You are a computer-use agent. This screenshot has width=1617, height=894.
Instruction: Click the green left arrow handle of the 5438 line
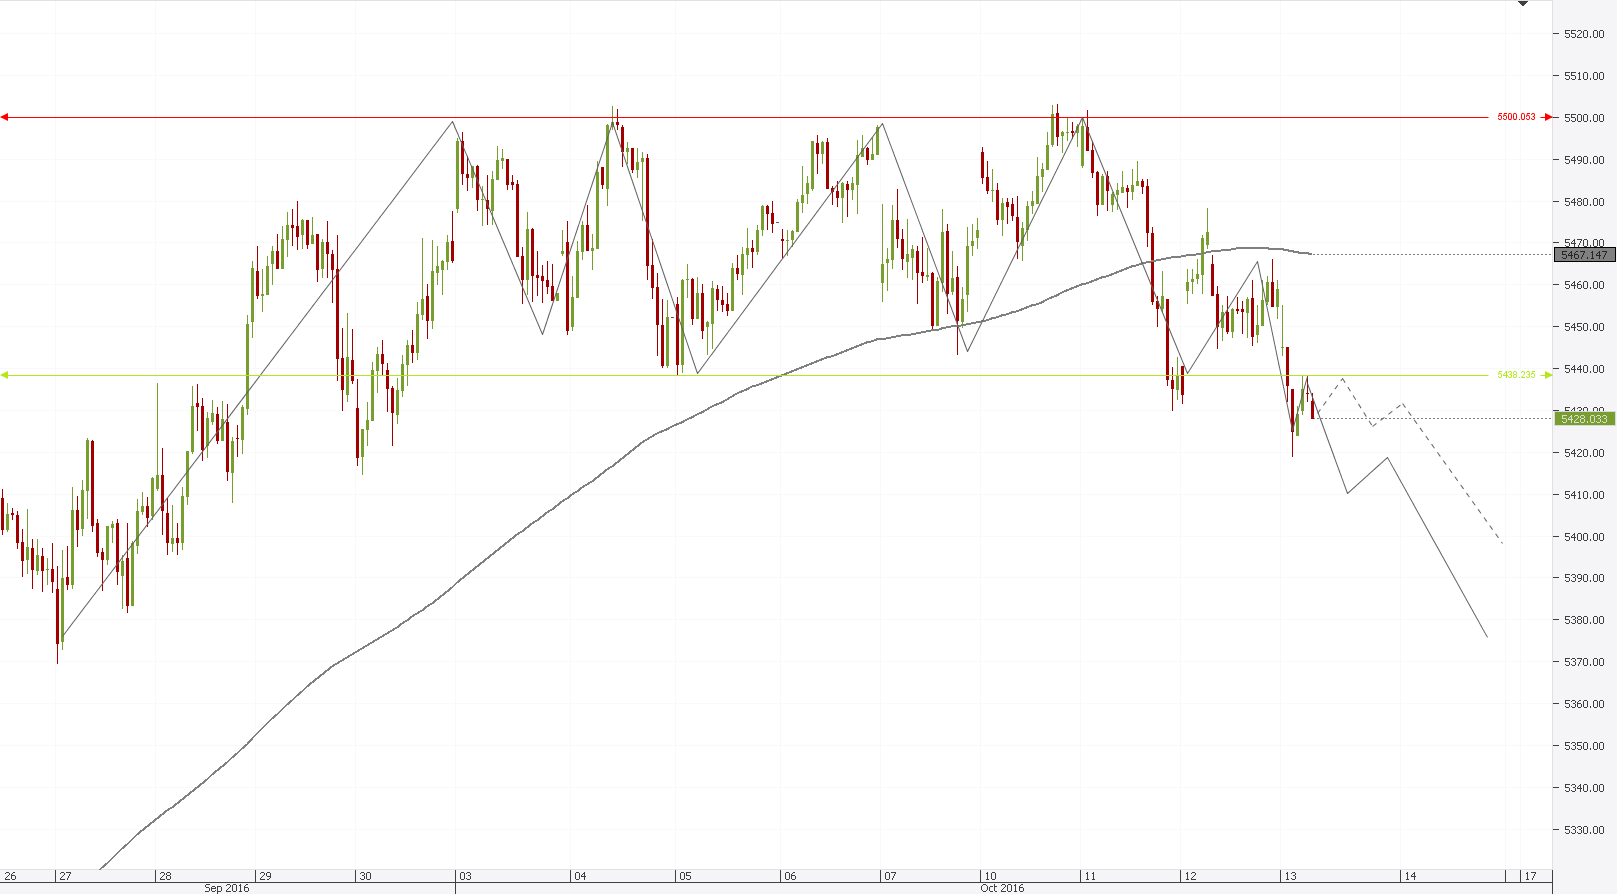tap(4, 375)
